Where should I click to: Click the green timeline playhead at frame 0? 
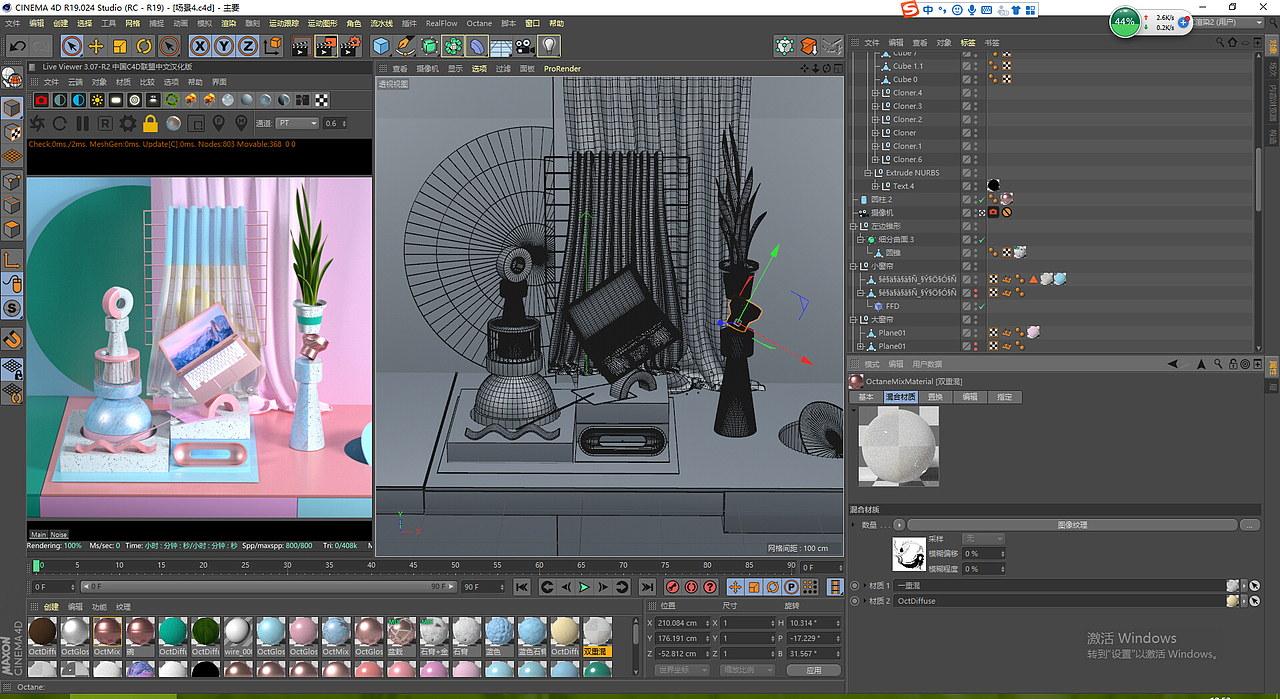[36, 566]
